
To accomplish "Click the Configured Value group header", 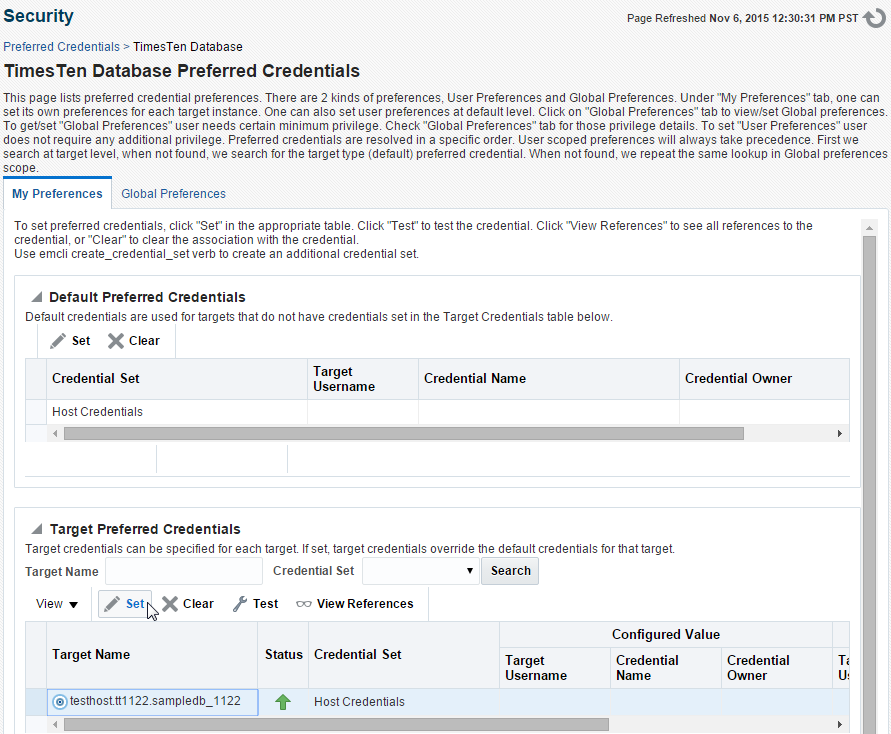I will [665, 635].
